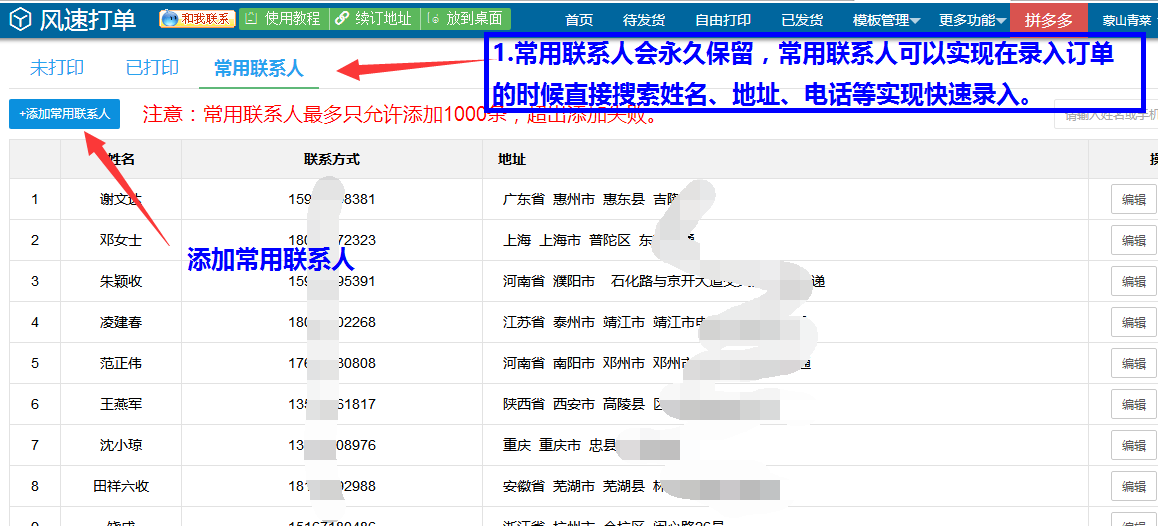
Task: Open the 续订地址 link
Action: pyautogui.click(x=374, y=18)
